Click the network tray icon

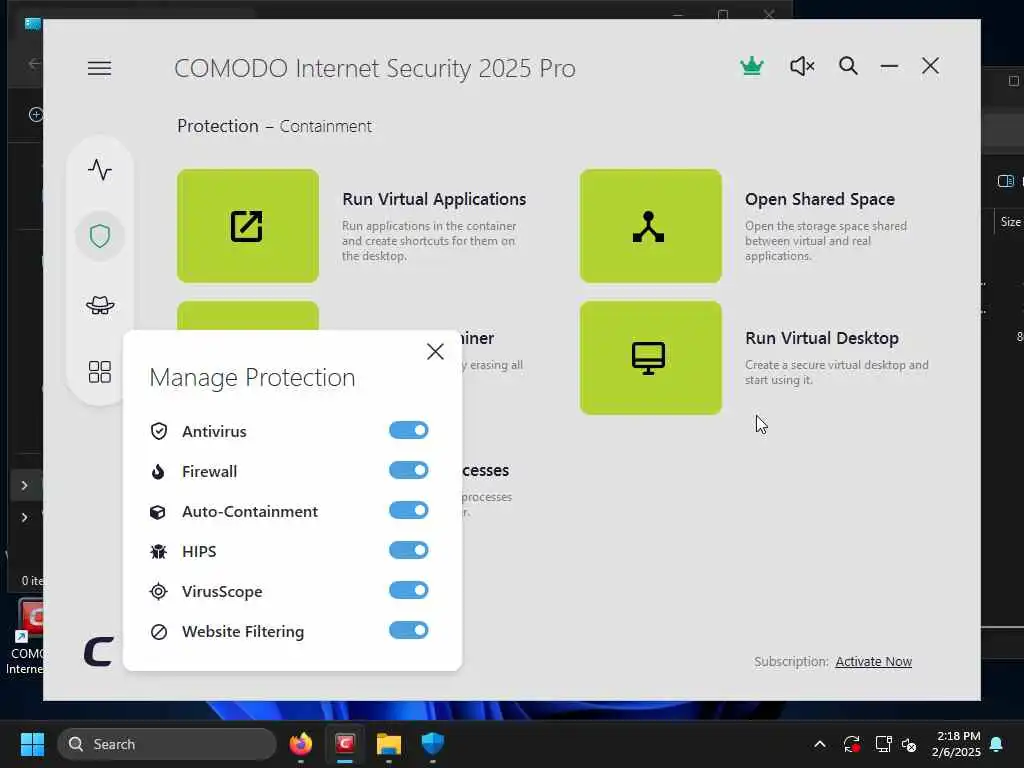click(883, 744)
